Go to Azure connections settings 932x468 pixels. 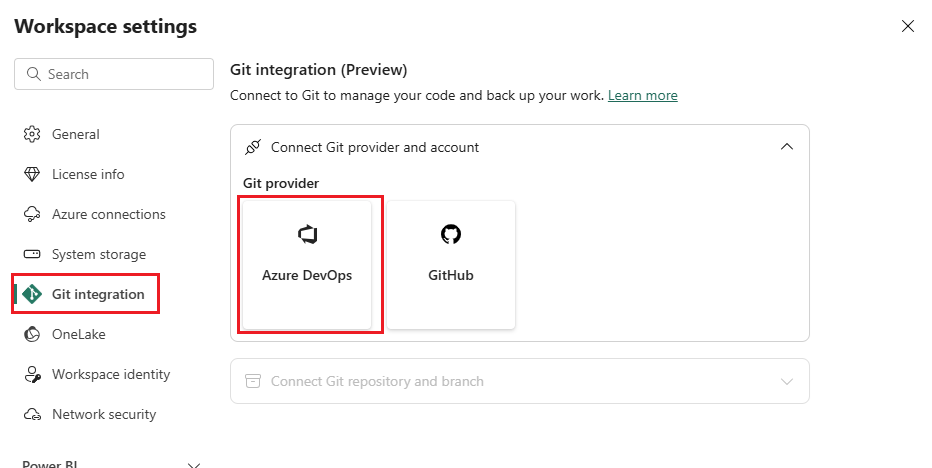(x=108, y=214)
